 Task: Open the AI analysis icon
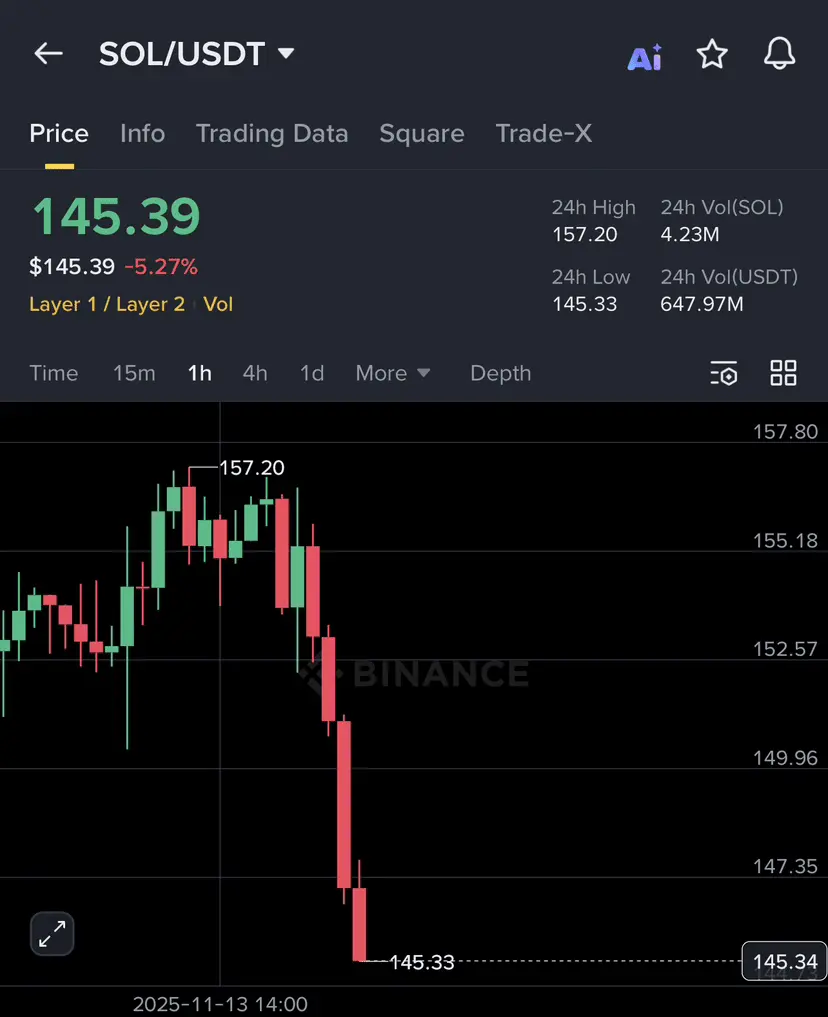pos(645,57)
